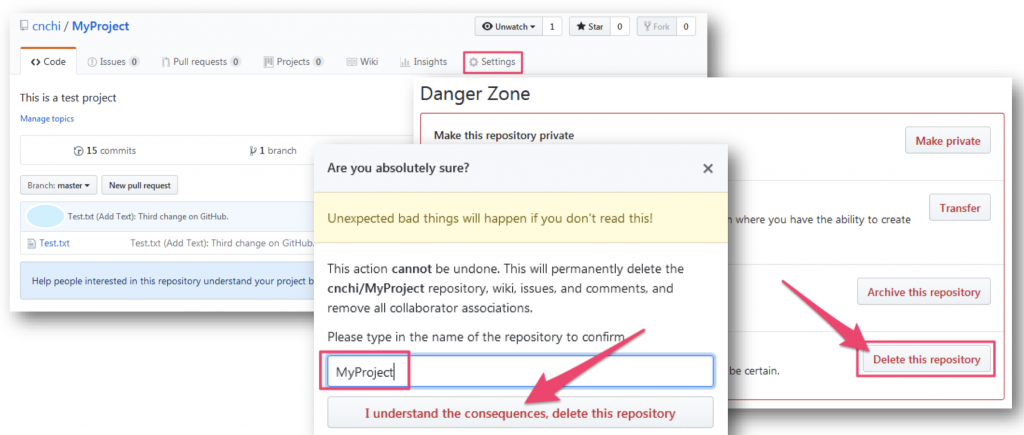Open the Settings tab of the repository

click(492, 62)
